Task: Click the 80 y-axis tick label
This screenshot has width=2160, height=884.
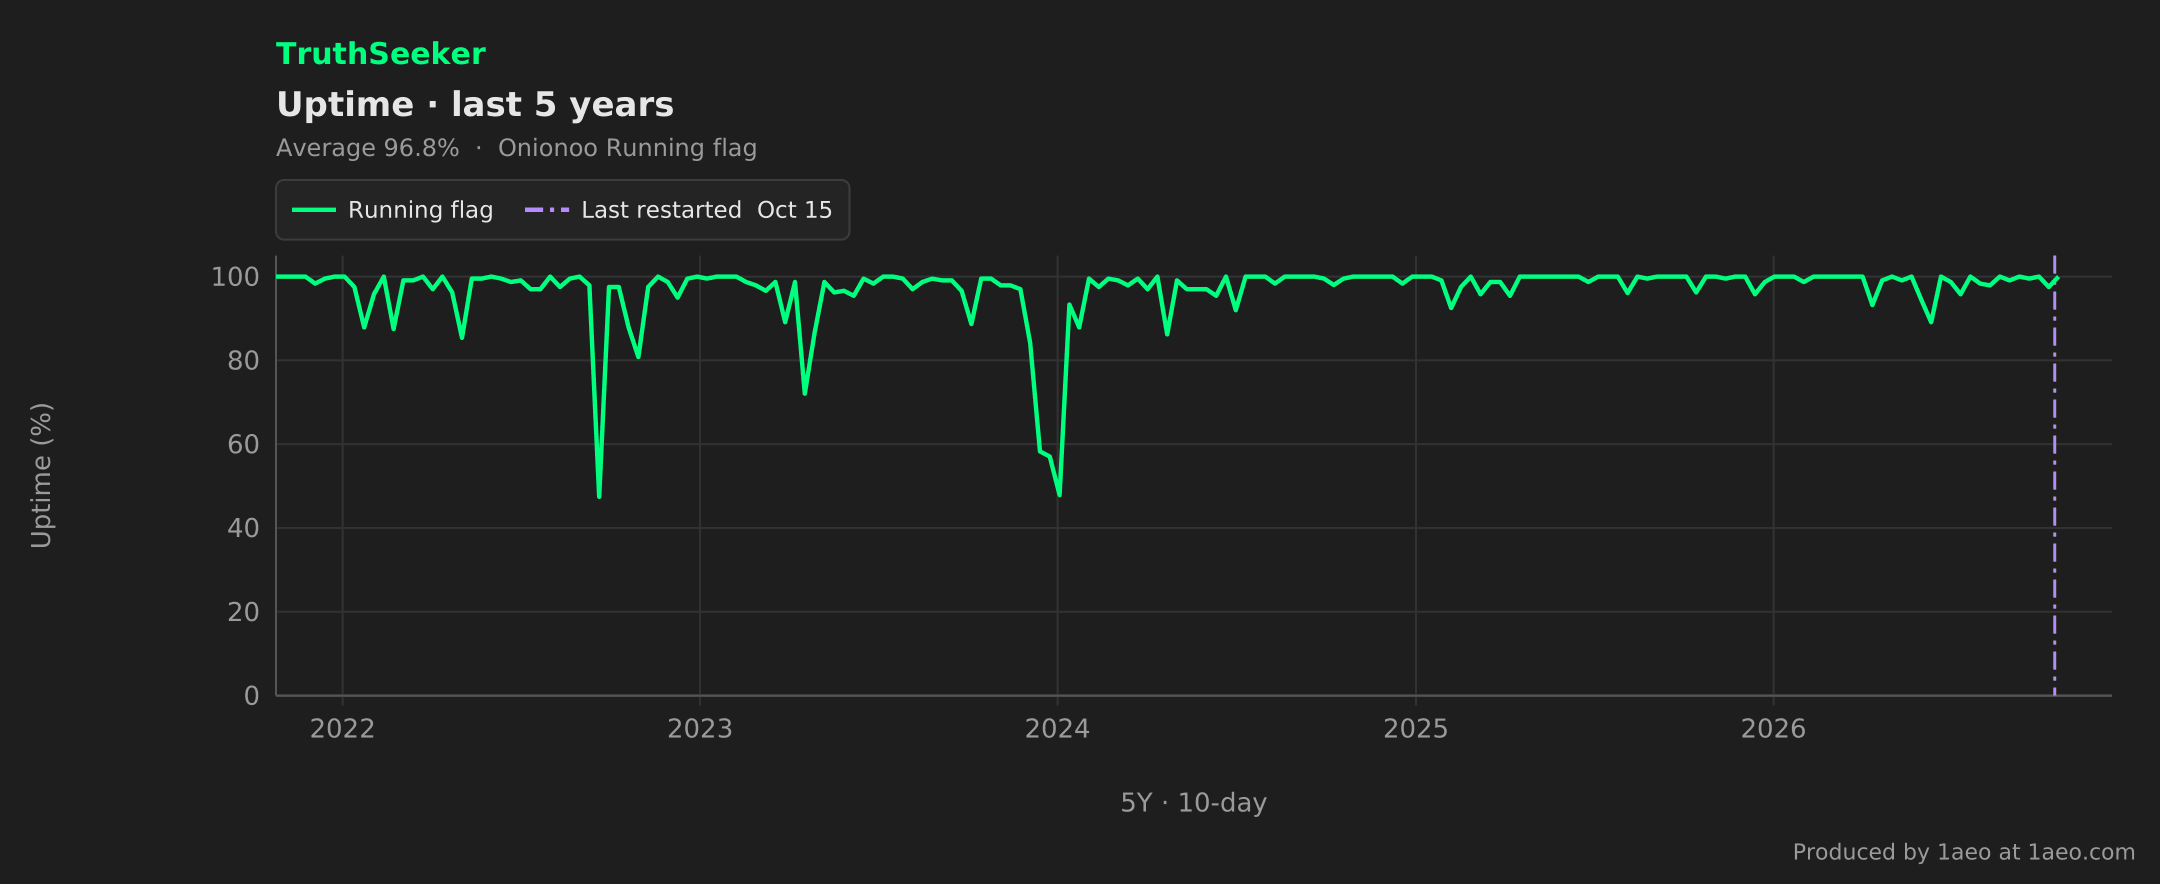Action: pyautogui.click(x=243, y=360)
